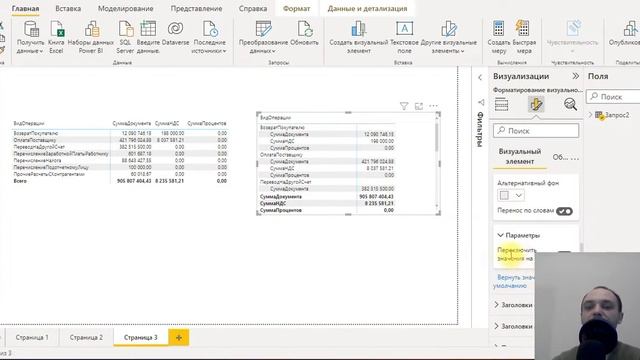The height and width of the screenshot is (360, 640).
Task: Click the matrix visual's vertical scrollbar
Action: tap(437, 137)
